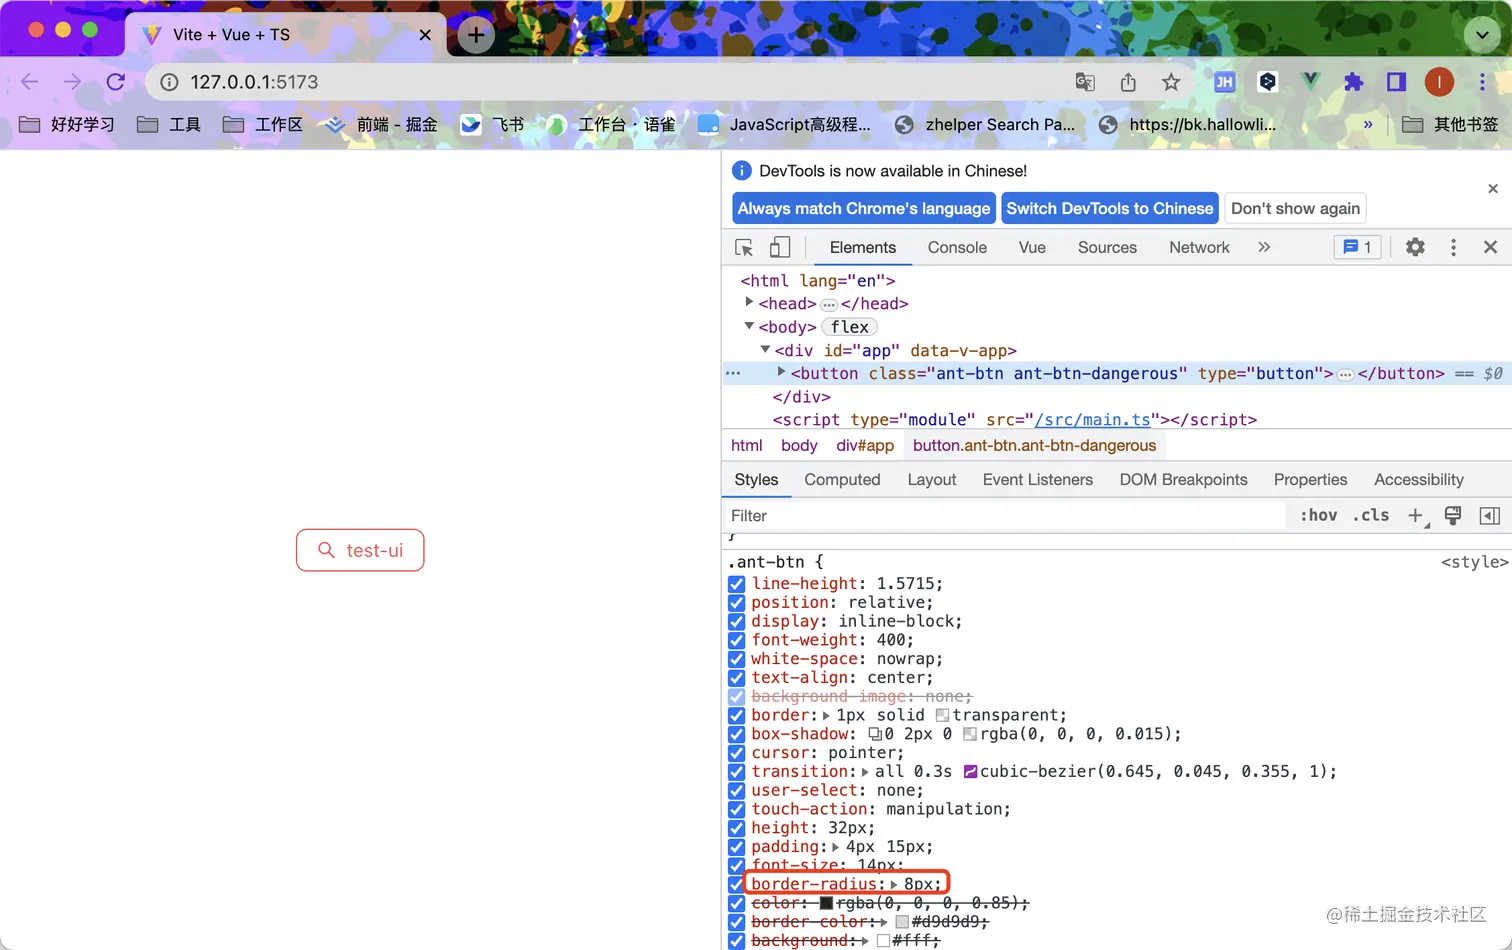Collapse the div#app element node
This screenshot has height=950, width=1512.
[x=765, y=350]
